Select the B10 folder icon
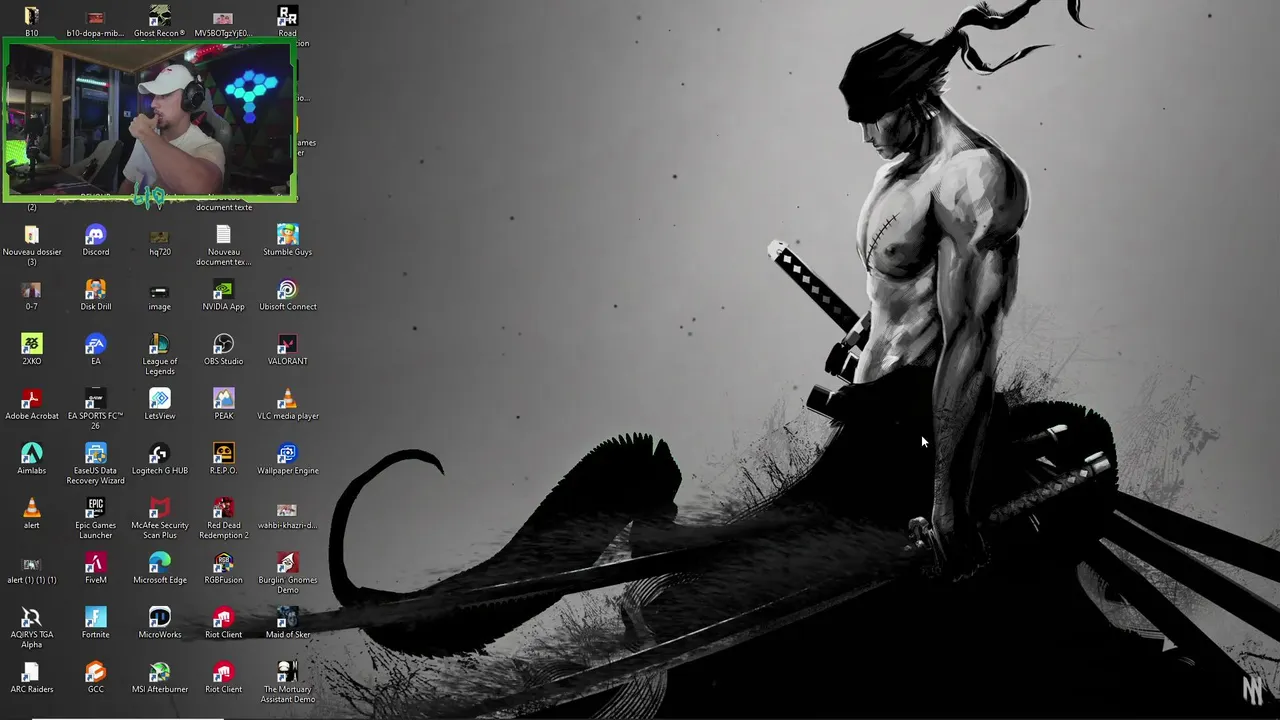Screen dimensions: 1280x720 (32, 16)
